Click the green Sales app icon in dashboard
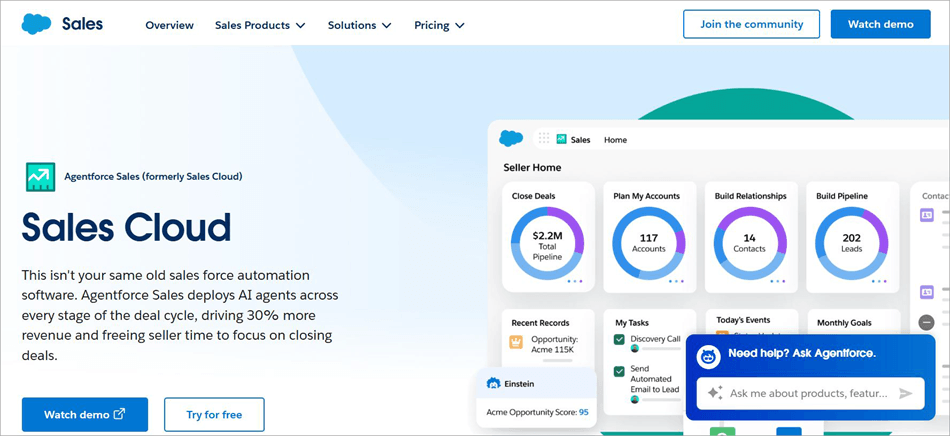The height and width of the screenshot is (436, 950). pos(561,139)
